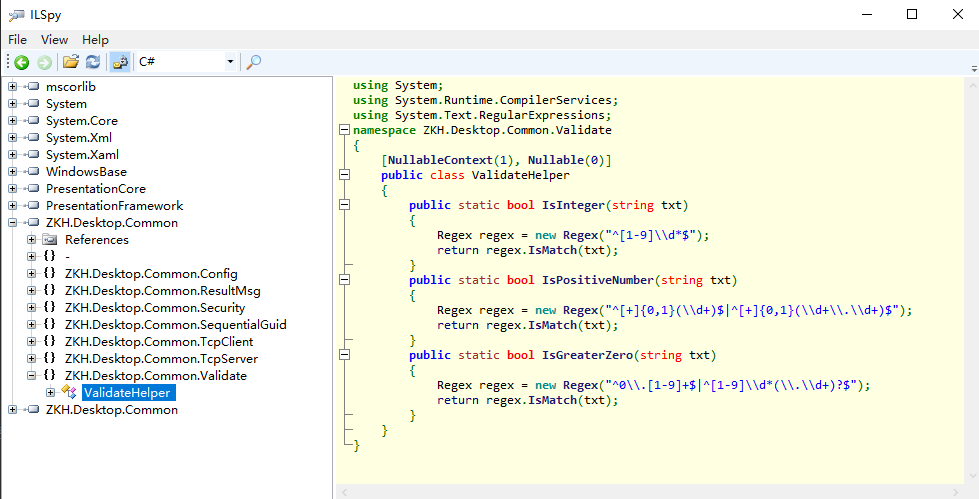Open search with the magnifier icon

253,61
